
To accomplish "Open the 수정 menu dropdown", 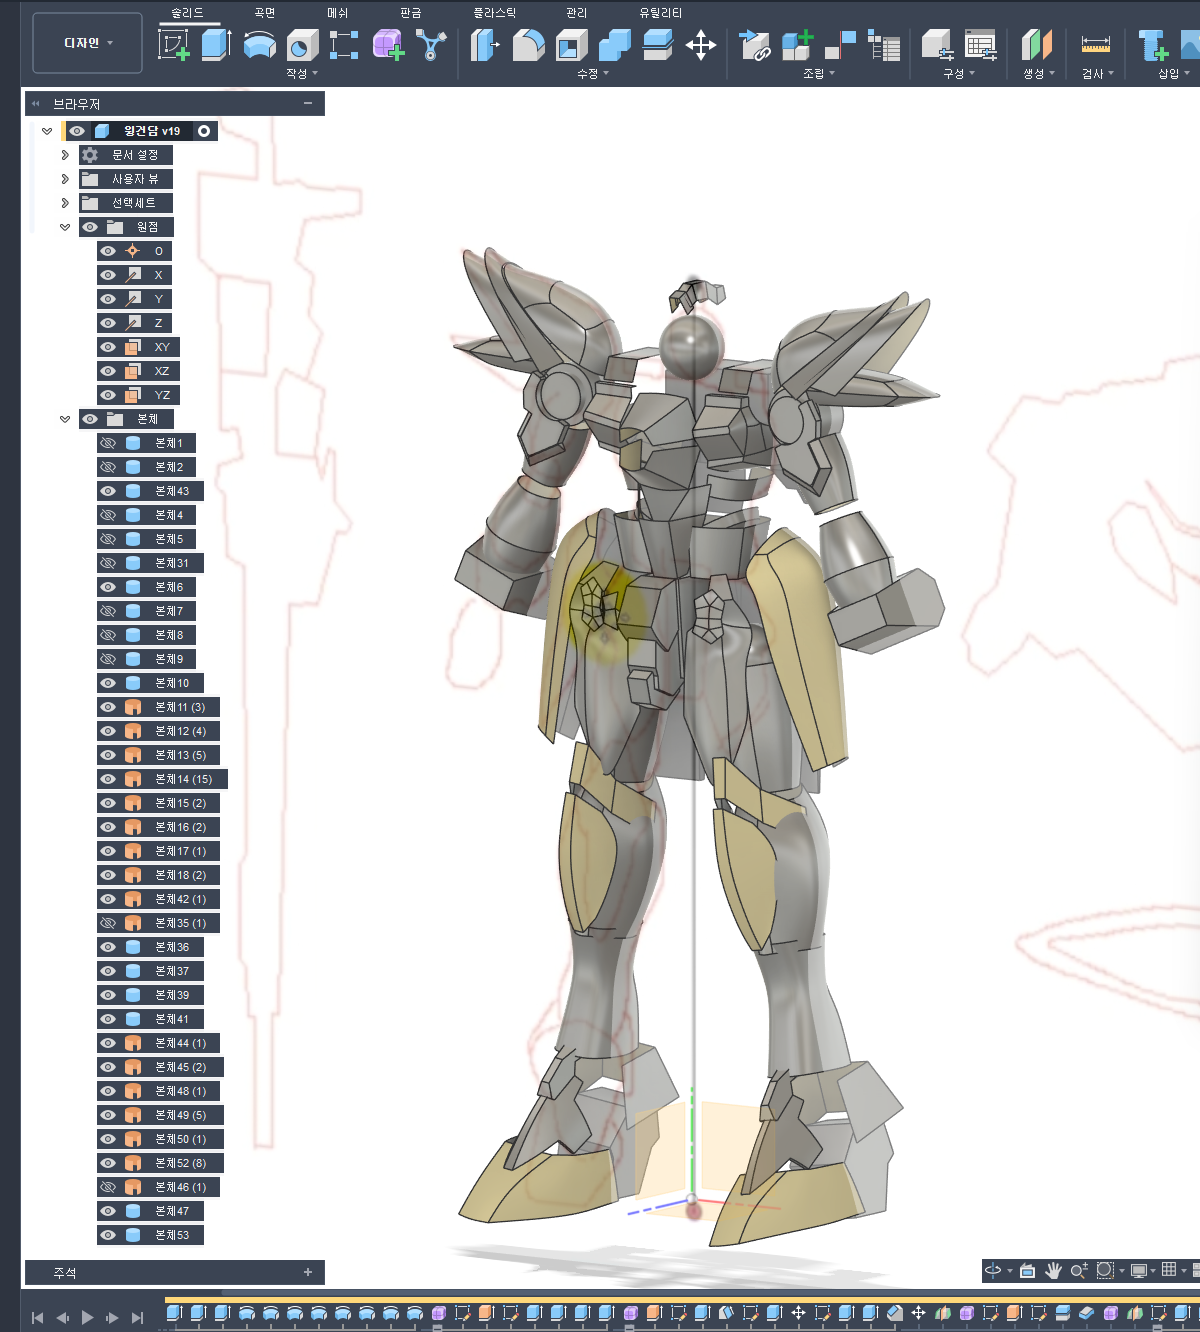I will click(x=592, y=73).
